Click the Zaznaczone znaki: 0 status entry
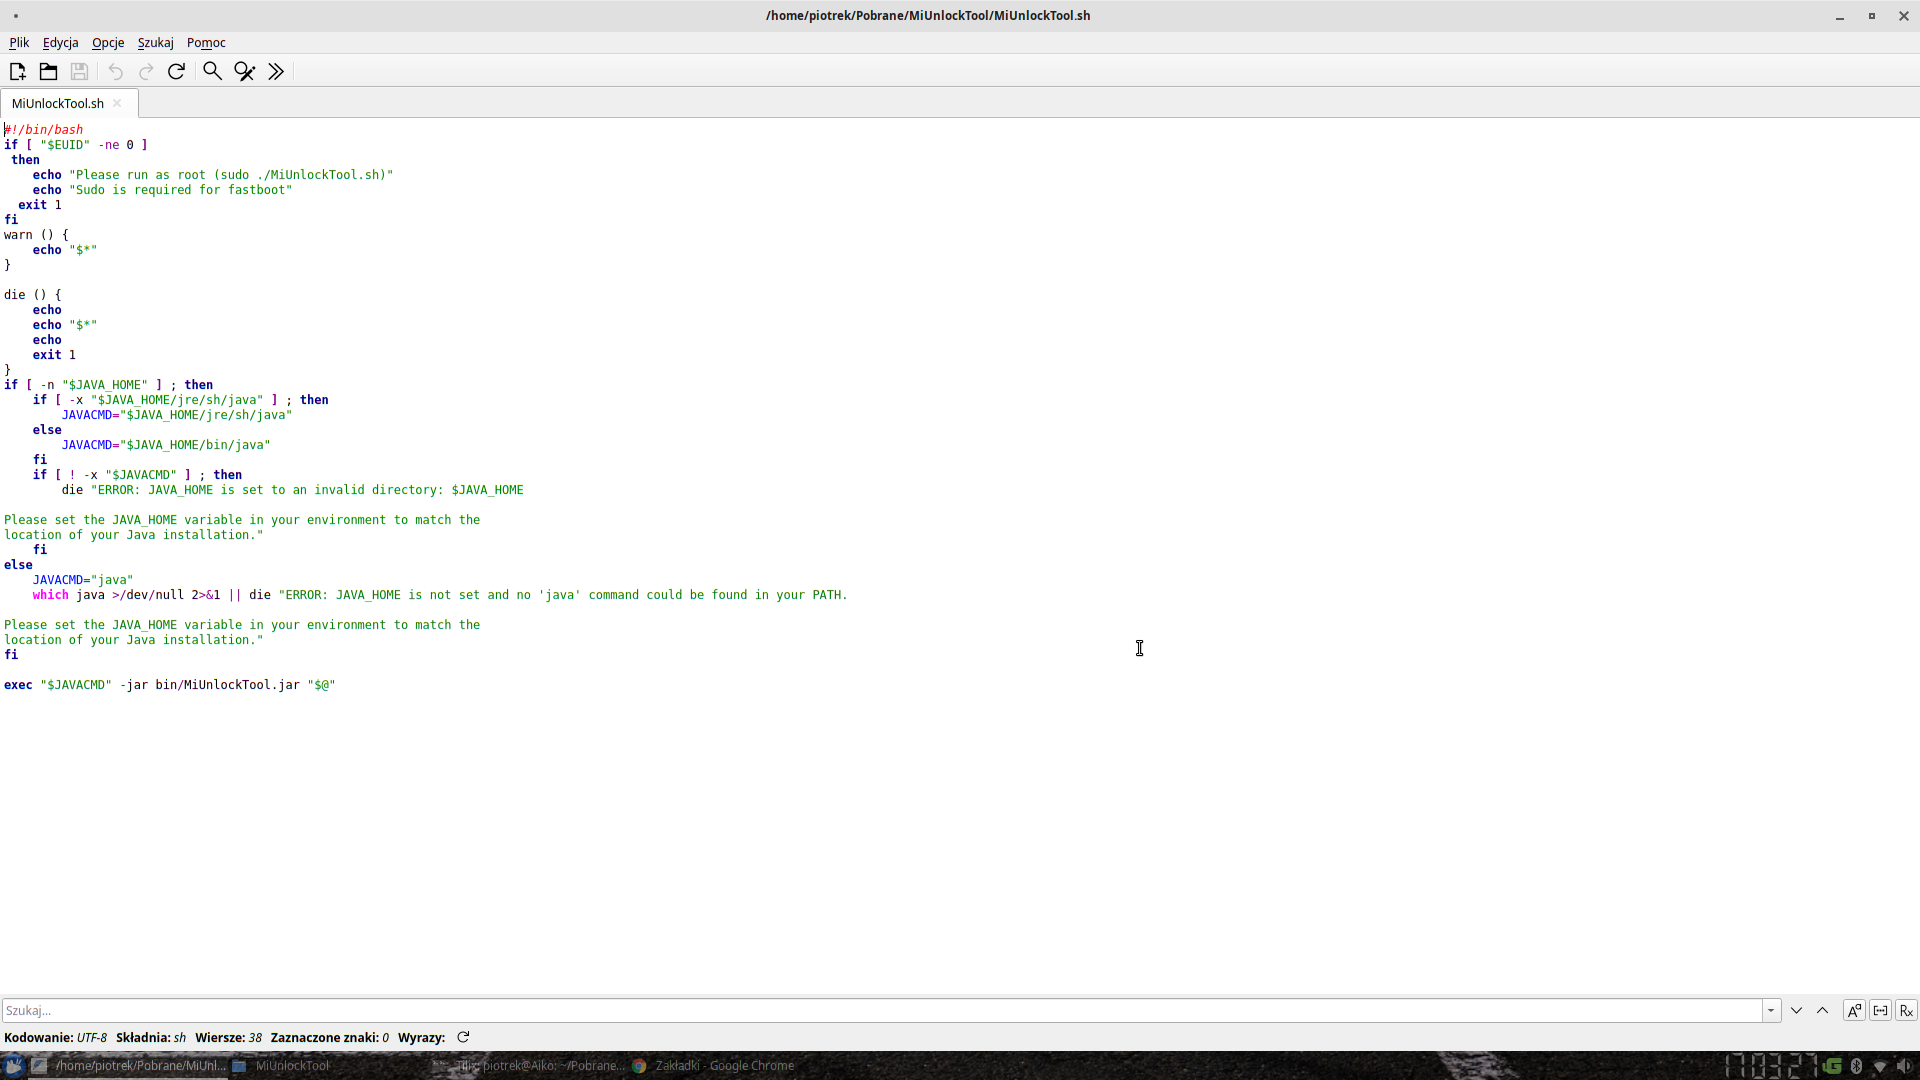 click(330, 1037)
